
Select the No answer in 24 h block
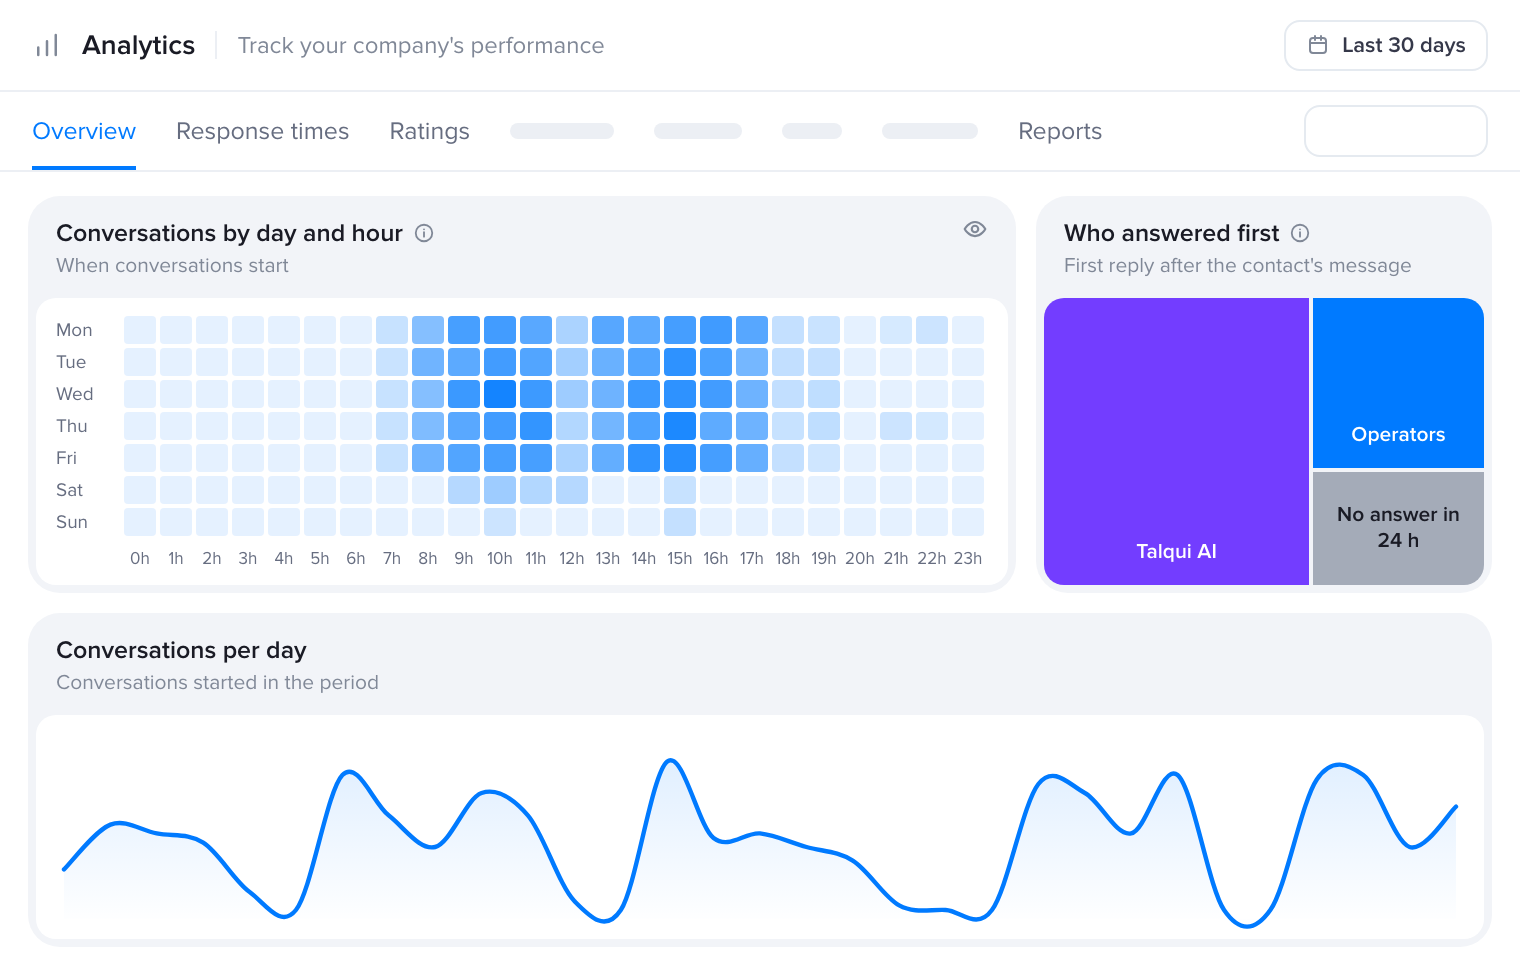pyautogui.click(x=1398, y=528)
